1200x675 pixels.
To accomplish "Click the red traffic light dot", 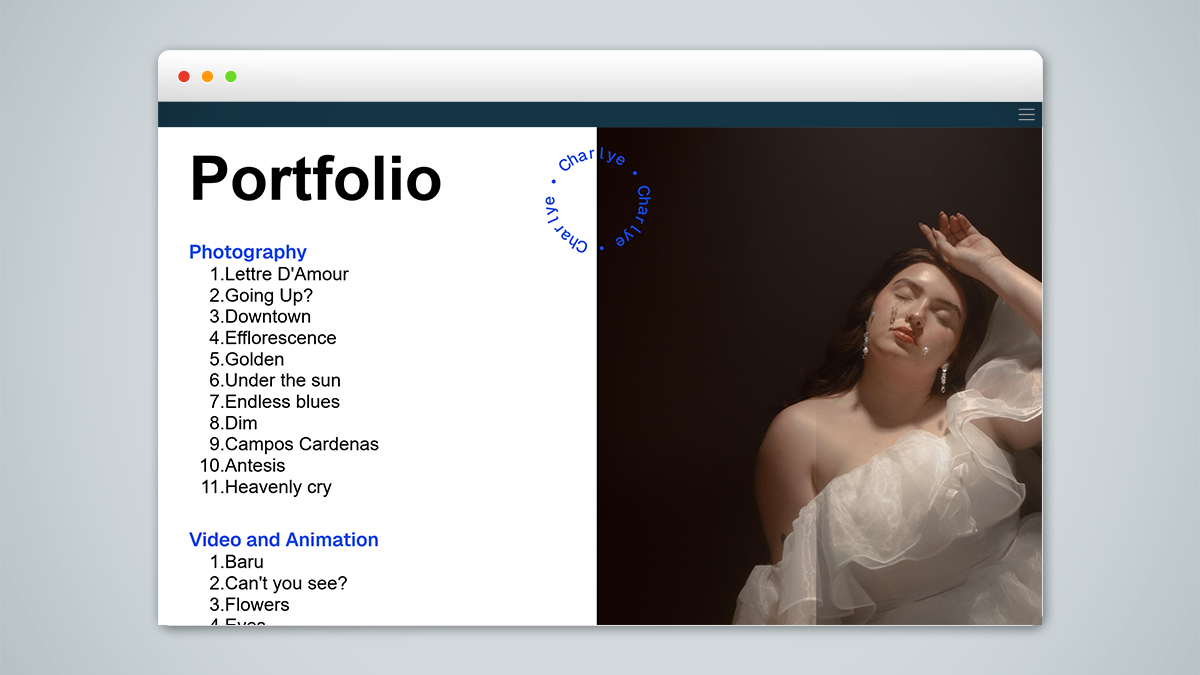I will point(184,75).
